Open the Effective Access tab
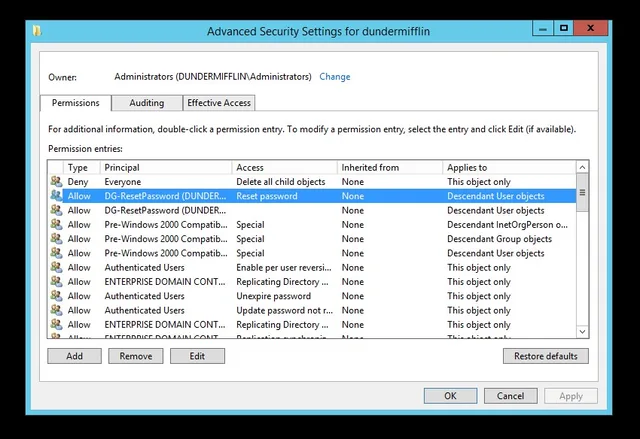 tap(219, 103)
